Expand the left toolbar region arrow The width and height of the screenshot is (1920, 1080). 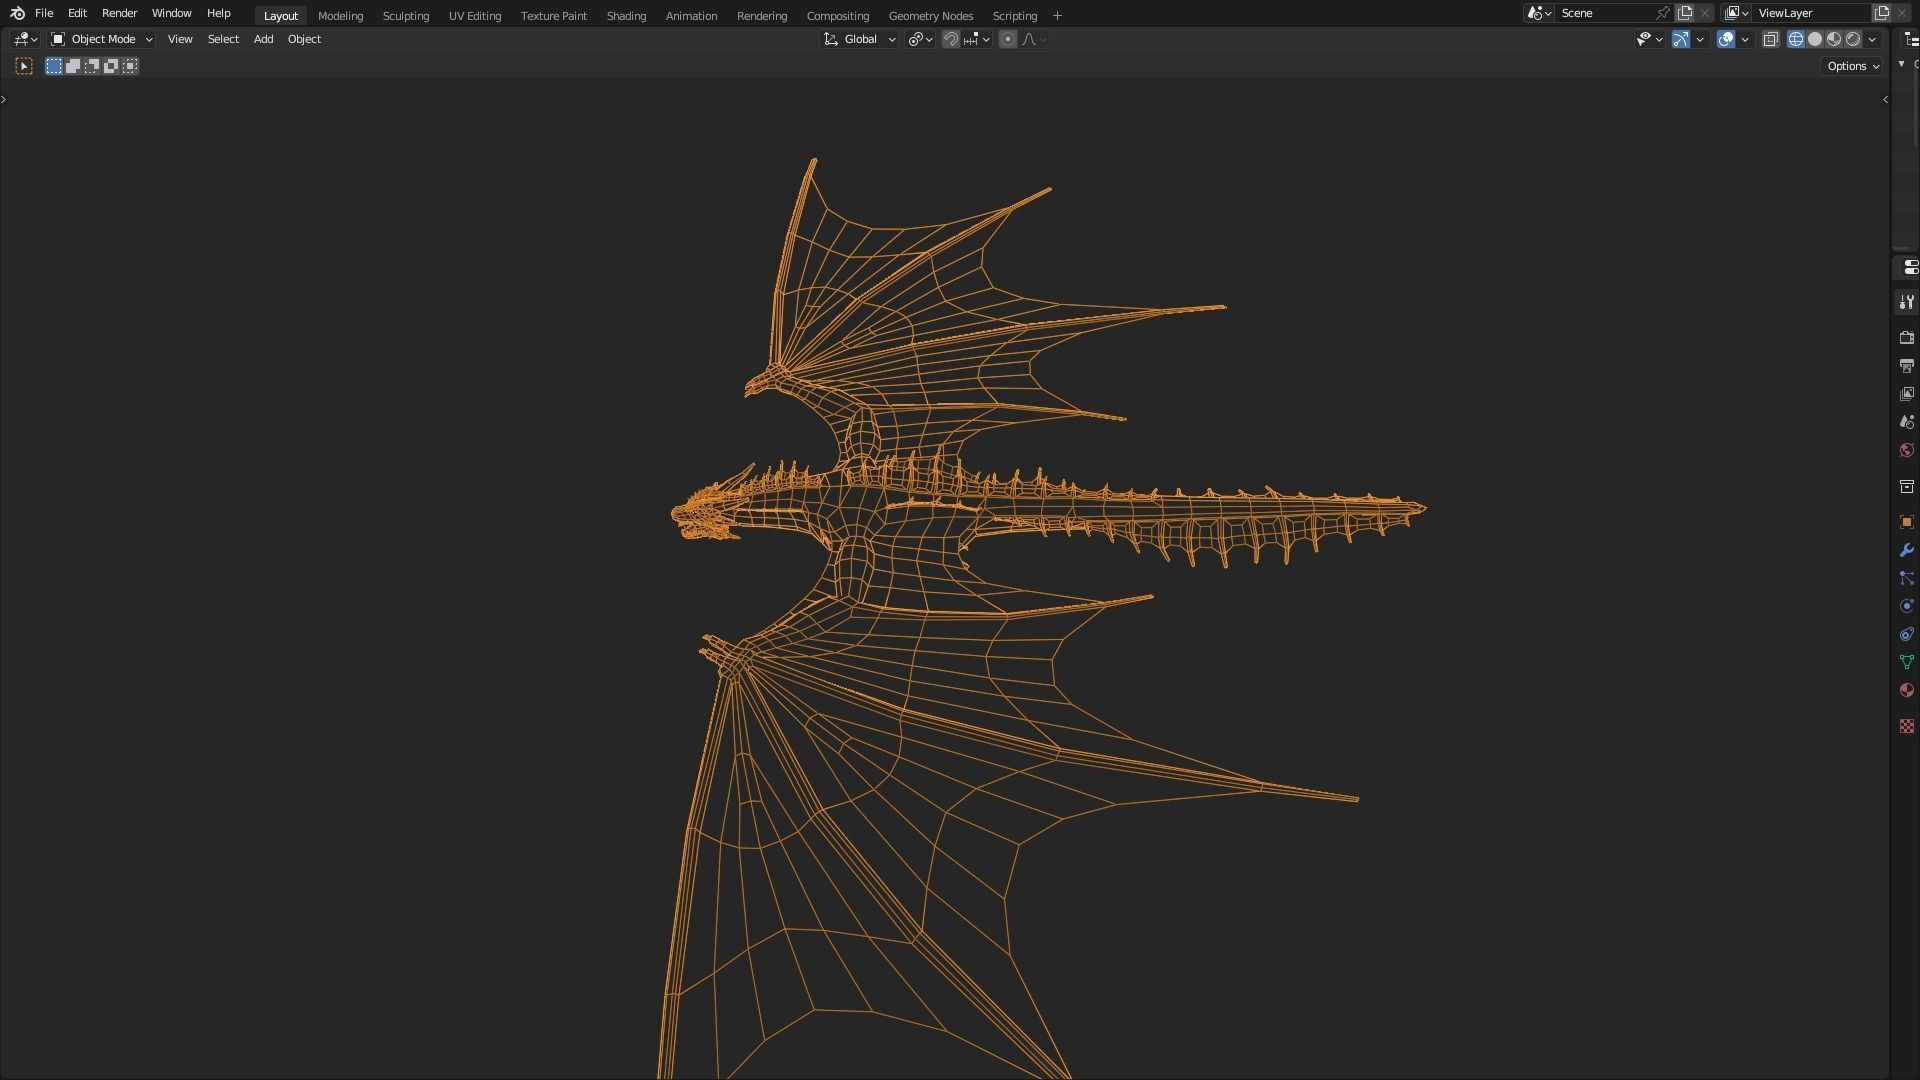point(4,99)
